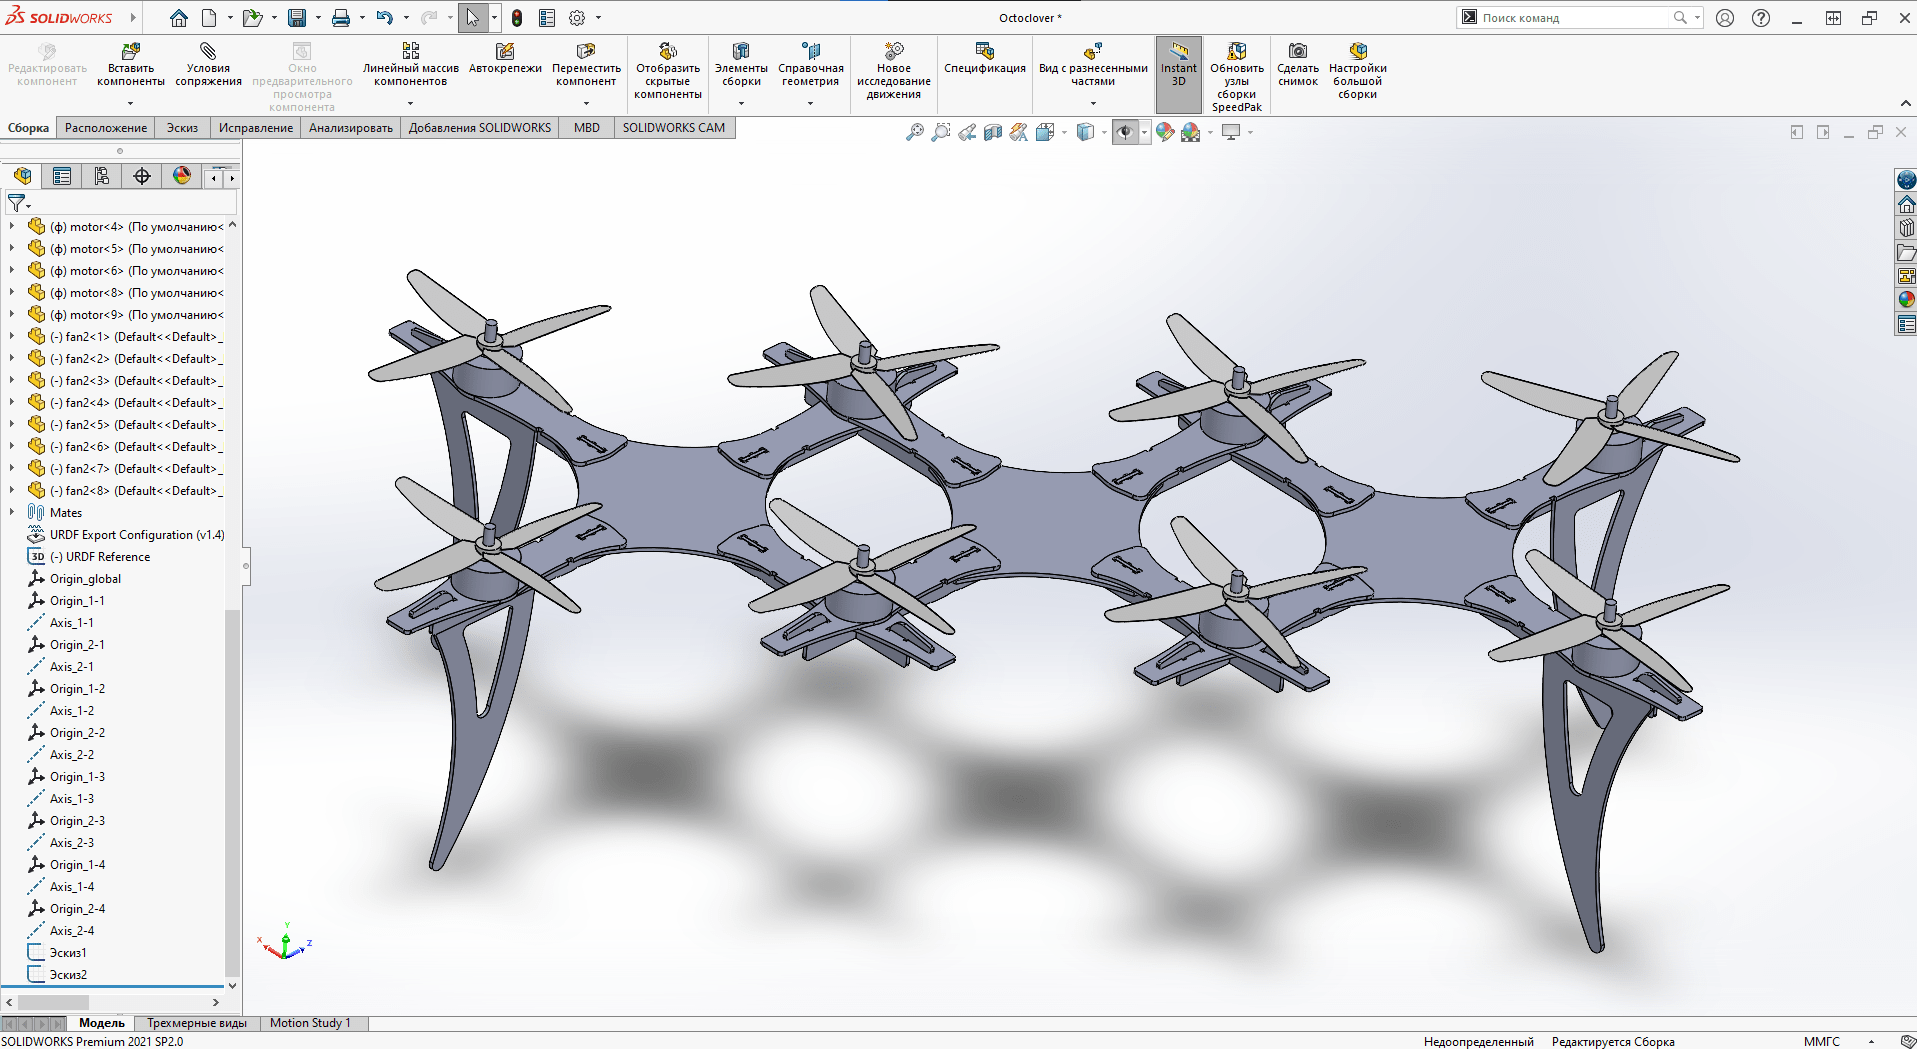Expand the Mates folder in tree
The width and height of the screenshot is (1917, 1049).
pos(12,513)
